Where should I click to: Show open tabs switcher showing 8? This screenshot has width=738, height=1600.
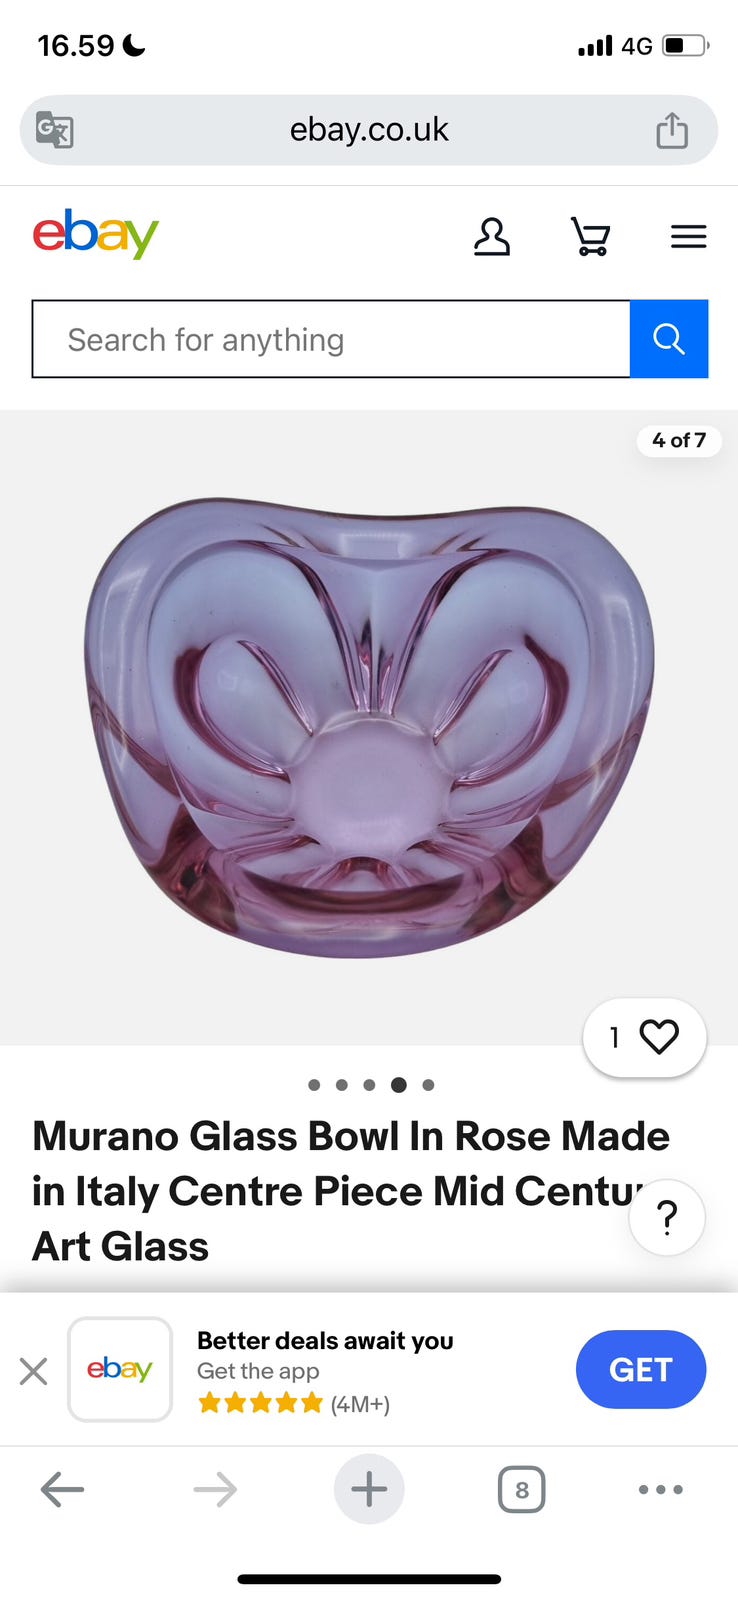tap(521, 1490)
